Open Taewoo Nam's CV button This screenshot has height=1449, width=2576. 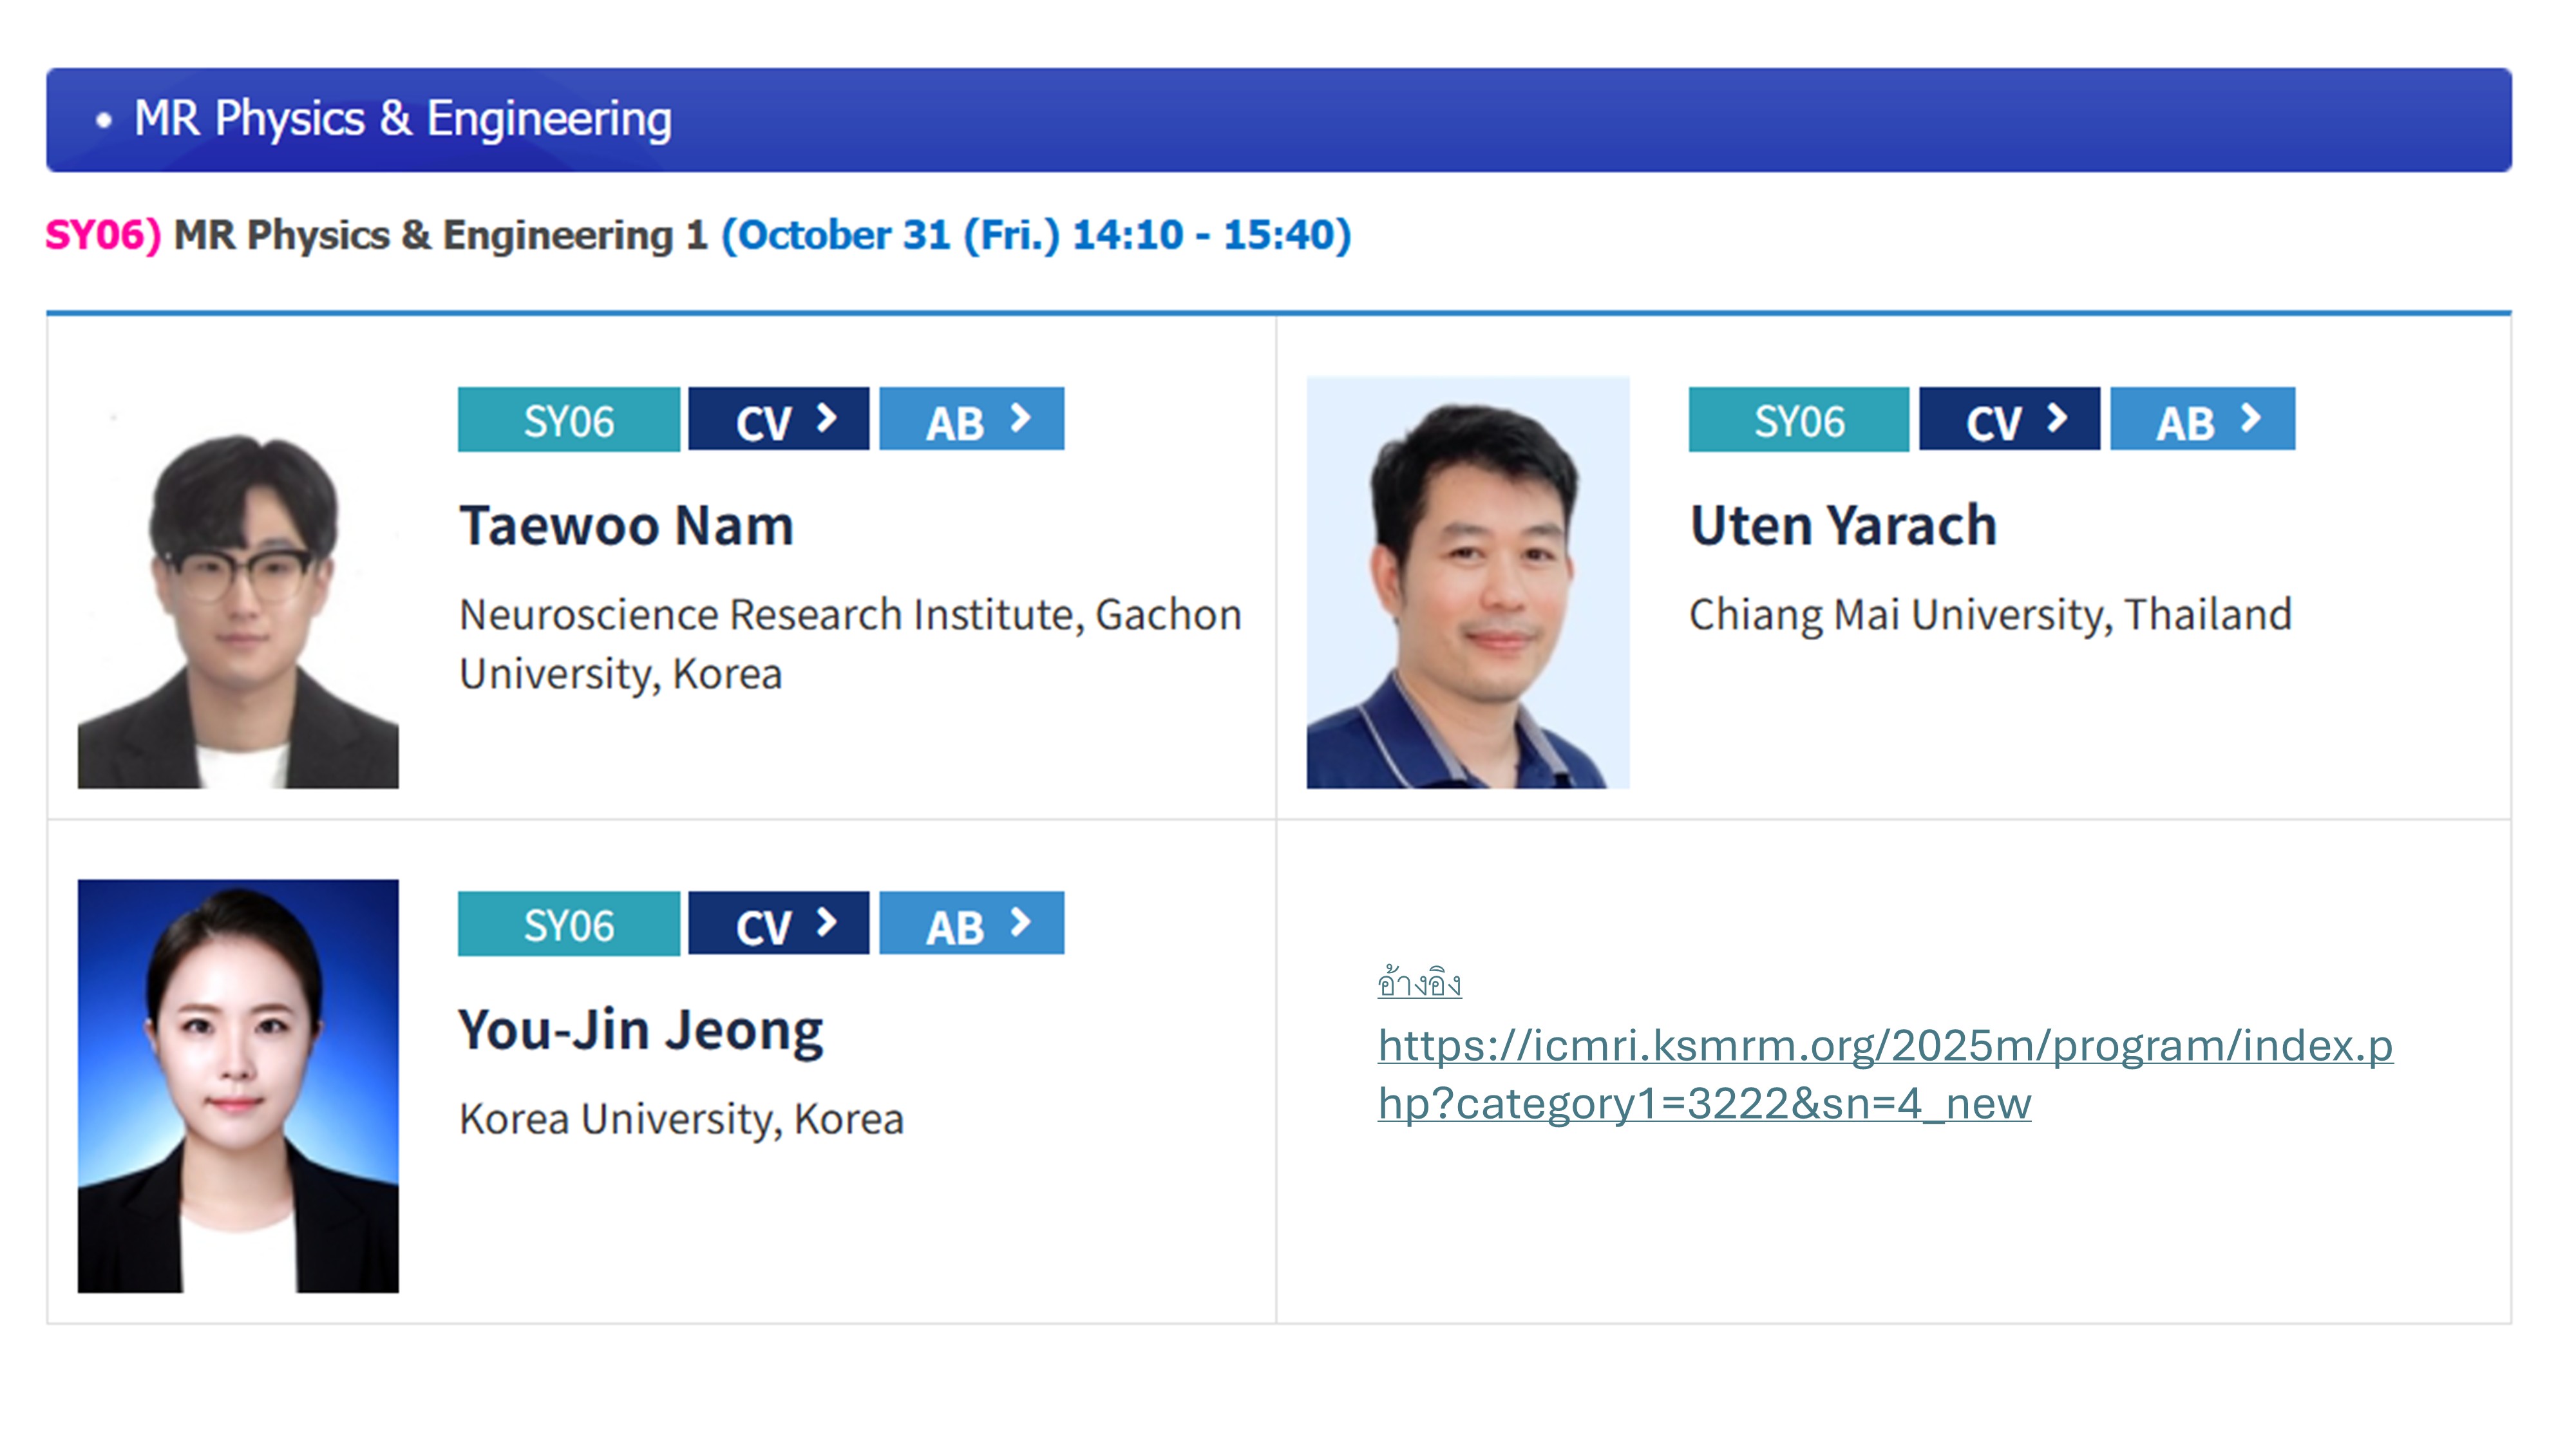778,420
